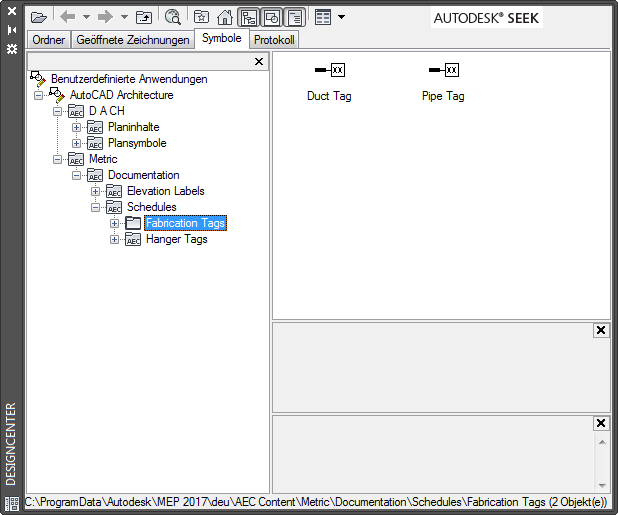Collapse the Documentation node
Viewport: 618px width, 515px height.
[x=76, y=175]
